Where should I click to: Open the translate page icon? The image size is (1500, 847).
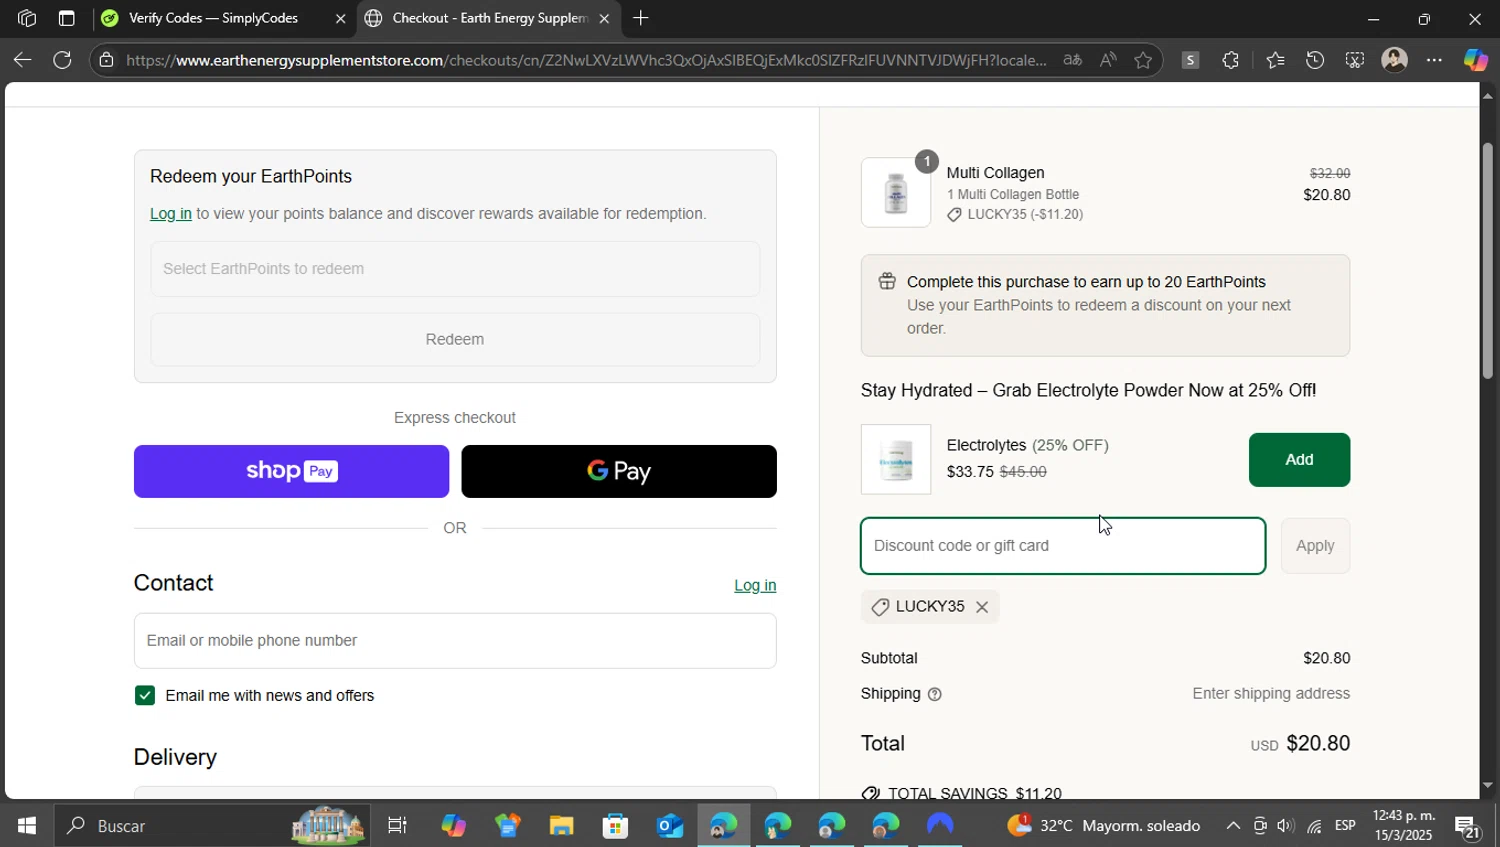pyautogui.click(x=1072, y=60)
